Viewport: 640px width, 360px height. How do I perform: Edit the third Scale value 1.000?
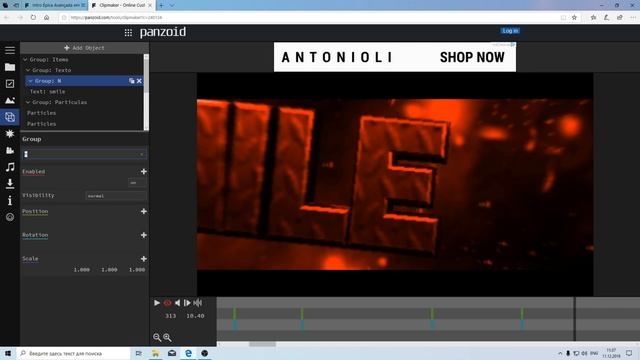click(x=137, y=270)
